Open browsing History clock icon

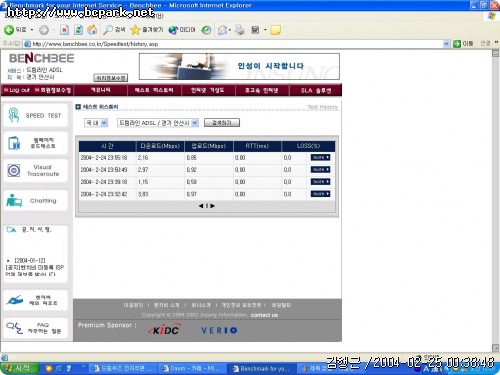pyautogui.click(x=206, y=30)
